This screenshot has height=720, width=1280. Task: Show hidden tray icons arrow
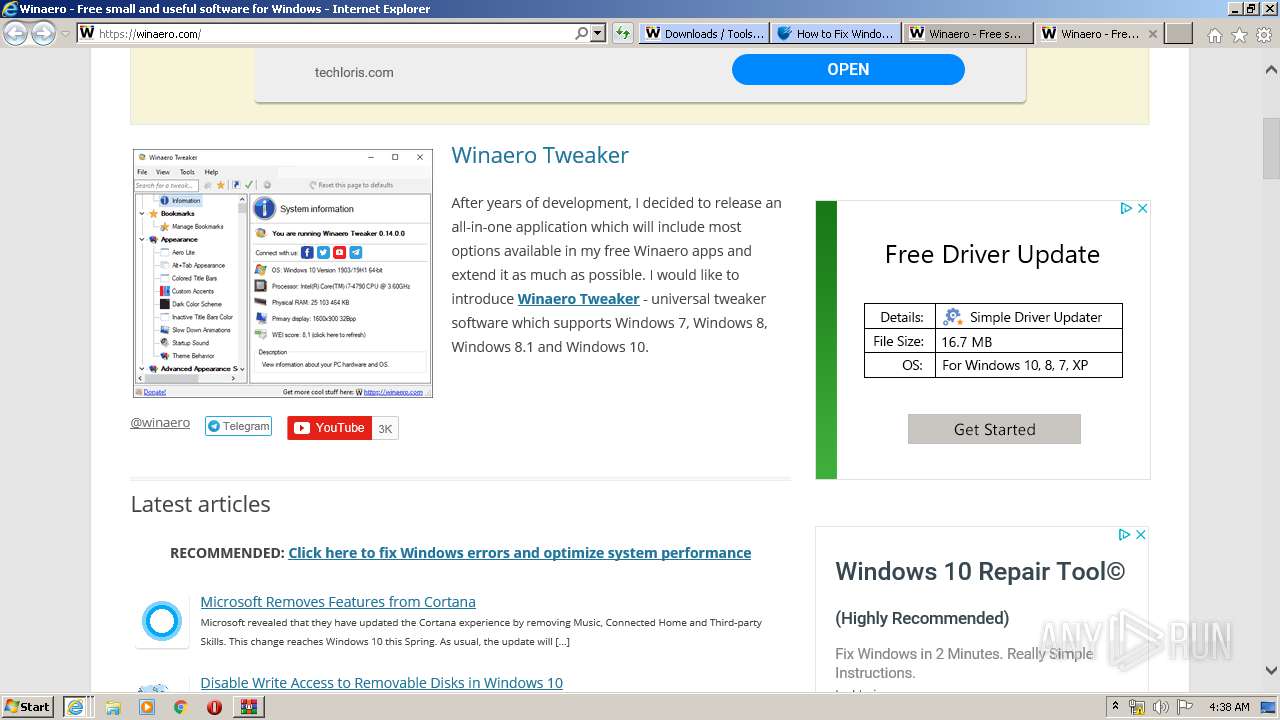pyautogui.click(x=1115, y=707)
